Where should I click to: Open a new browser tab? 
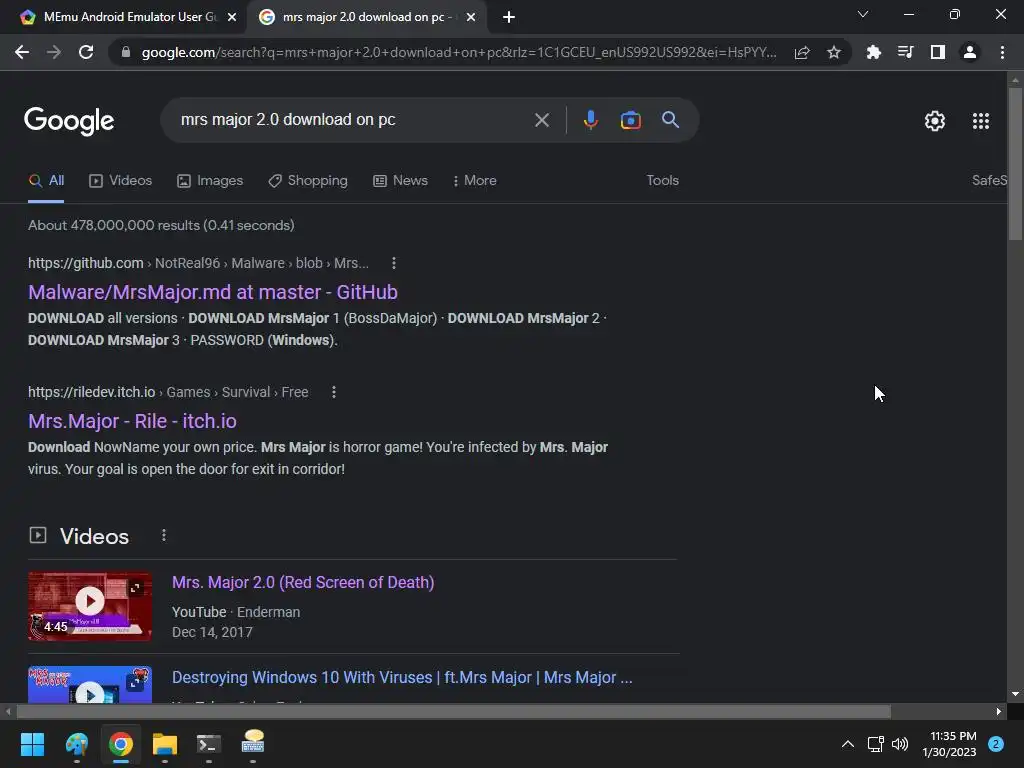coord(509,17)
